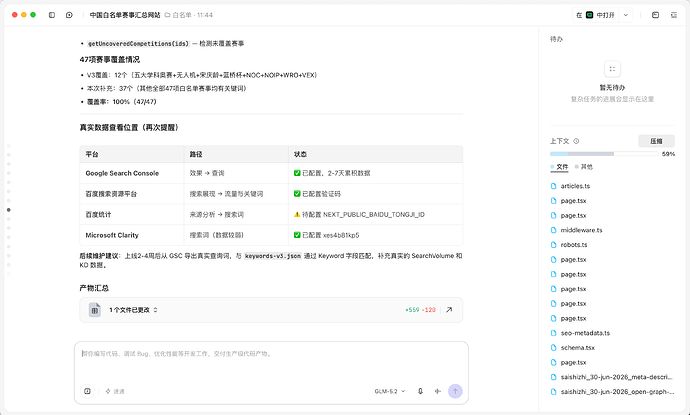
Task: Toggle the right panel layout icon in the title bar
Action: click(655, 15)
